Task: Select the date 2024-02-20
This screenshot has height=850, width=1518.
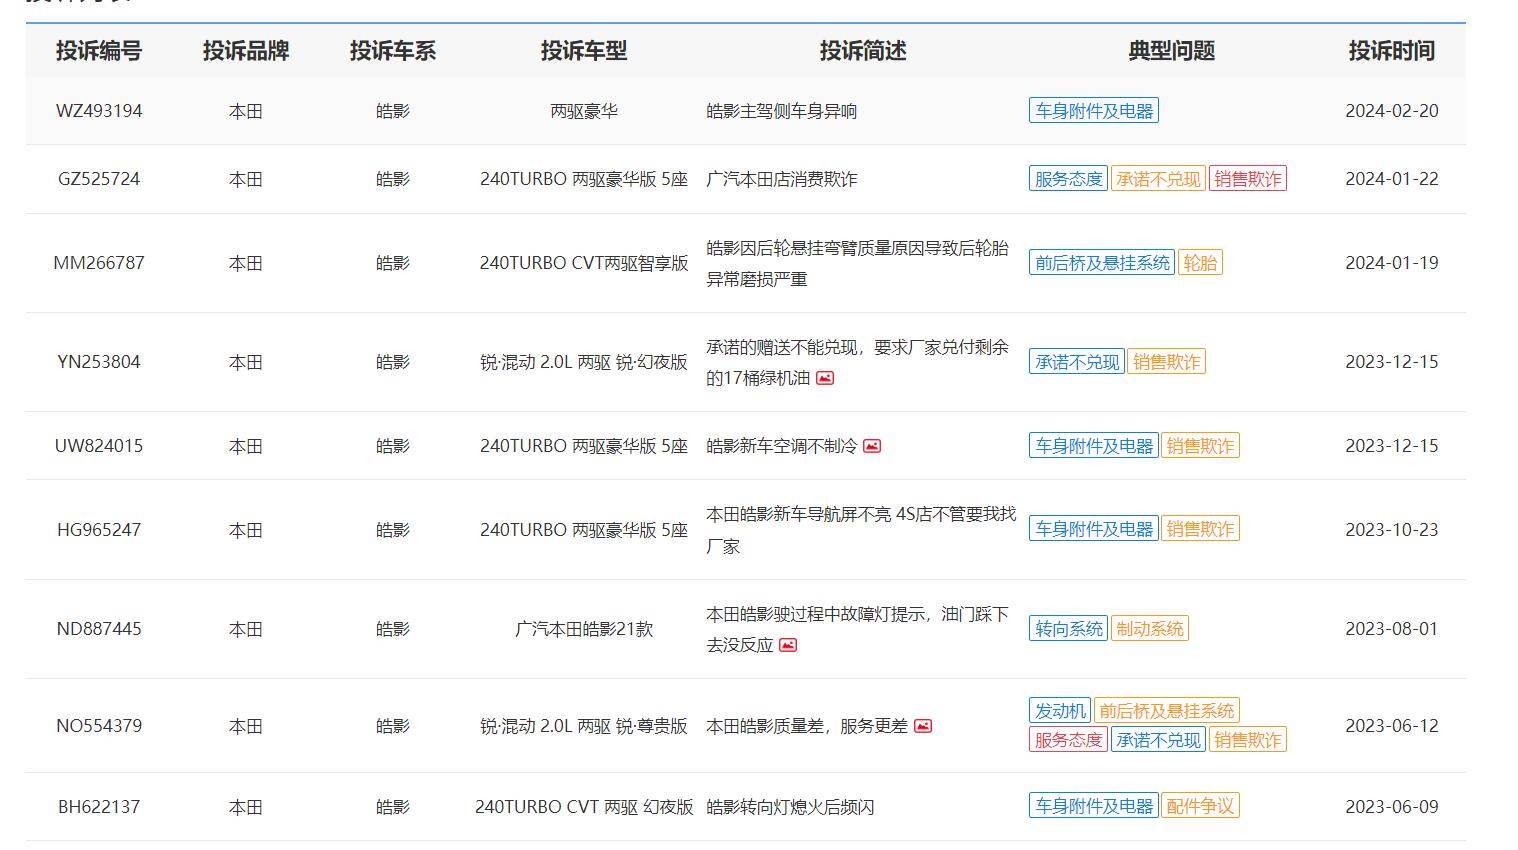Action: 1392,111
